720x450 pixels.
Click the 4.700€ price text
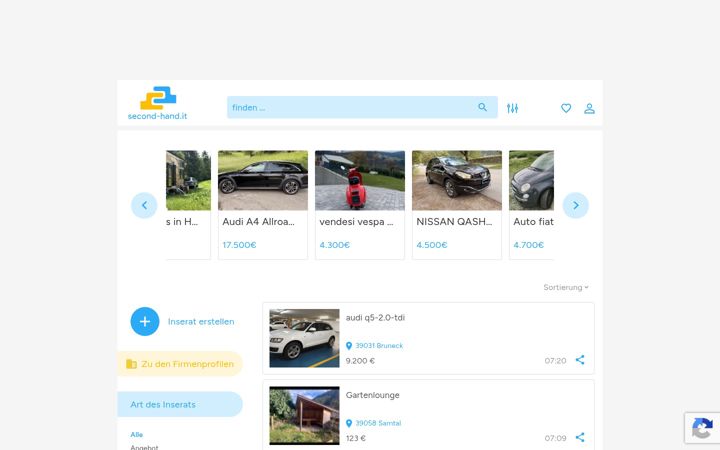529,245
